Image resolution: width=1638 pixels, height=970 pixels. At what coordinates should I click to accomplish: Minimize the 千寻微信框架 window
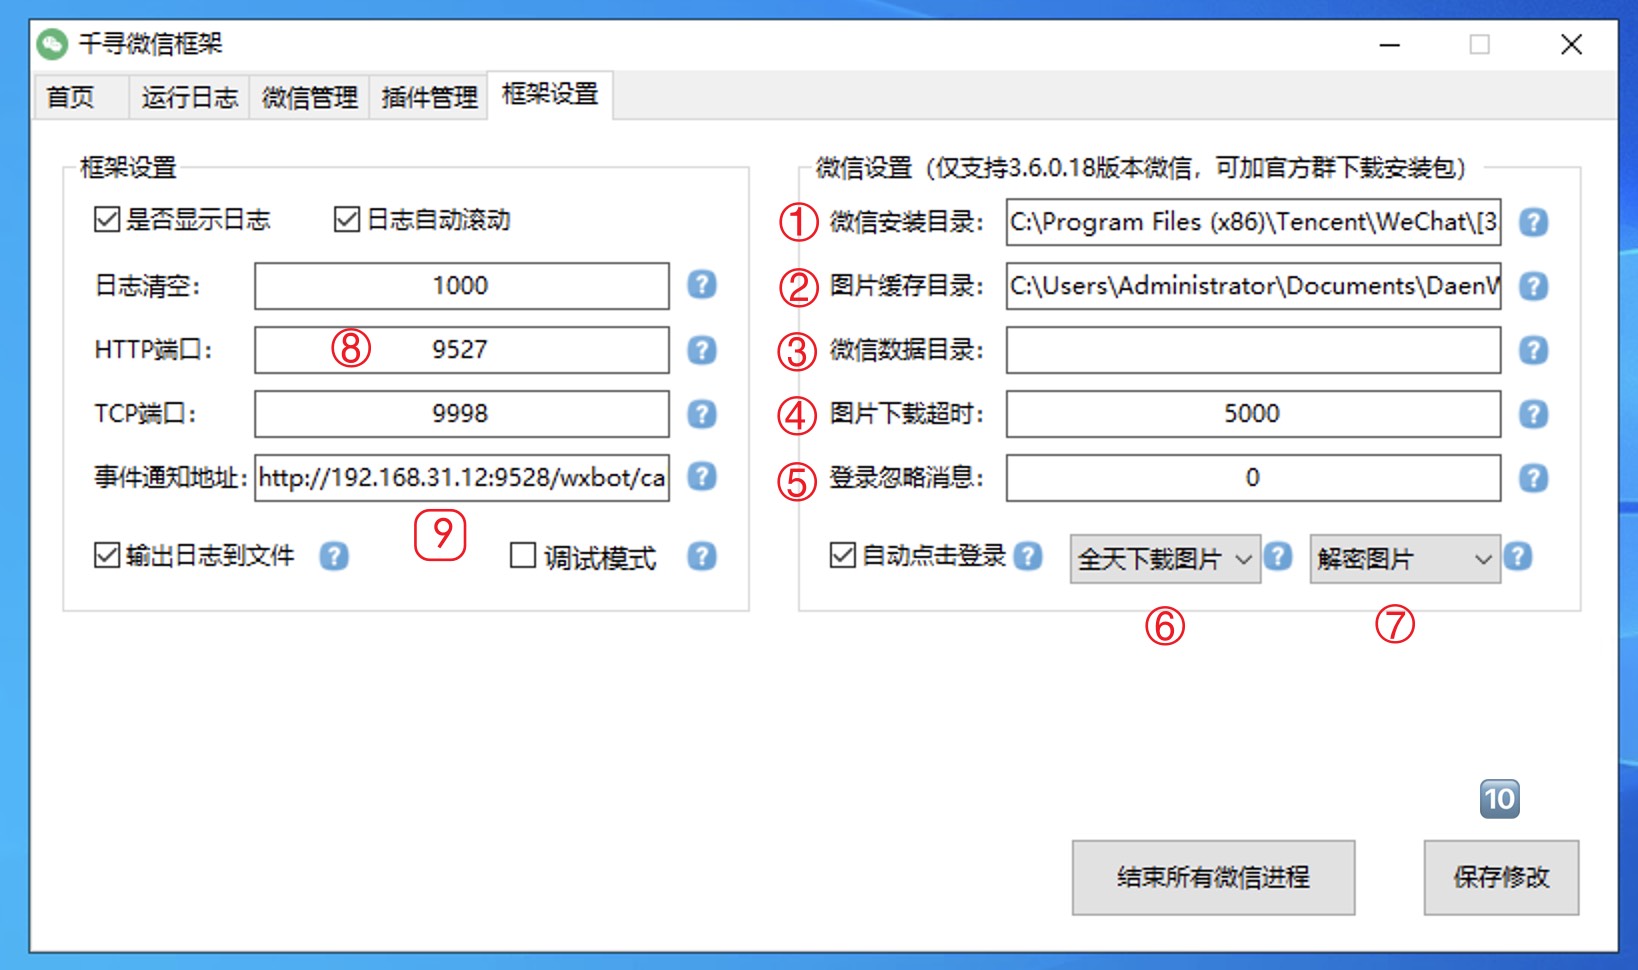tap(1390, 45)
